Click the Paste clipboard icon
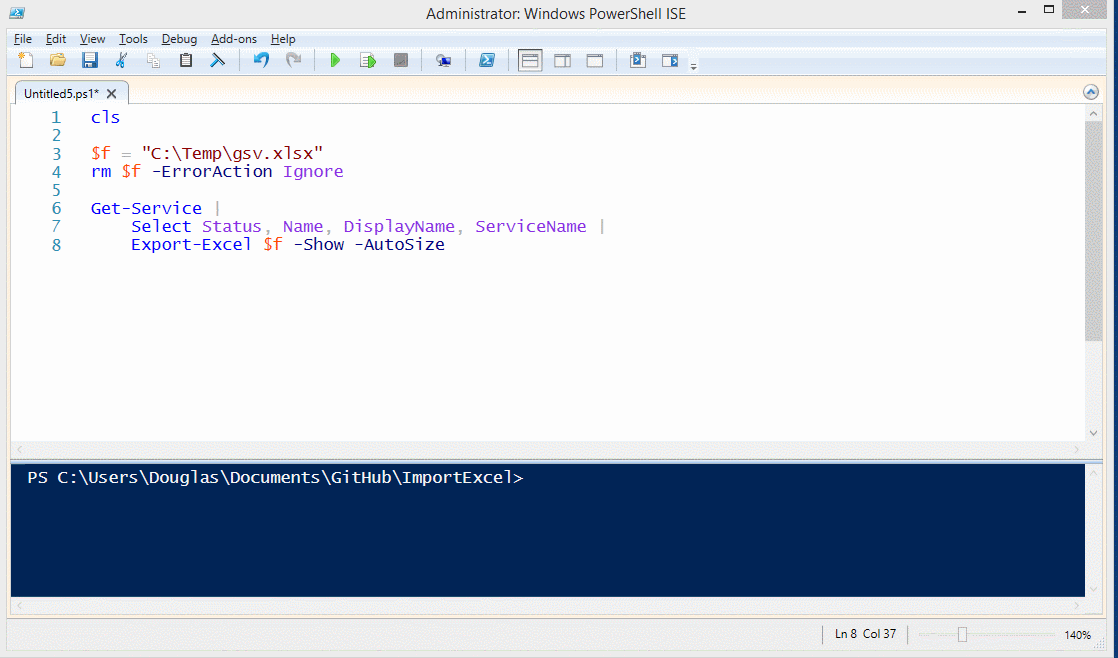The image size is (1118, 658). pyautogui.click(x=185, y=61)
